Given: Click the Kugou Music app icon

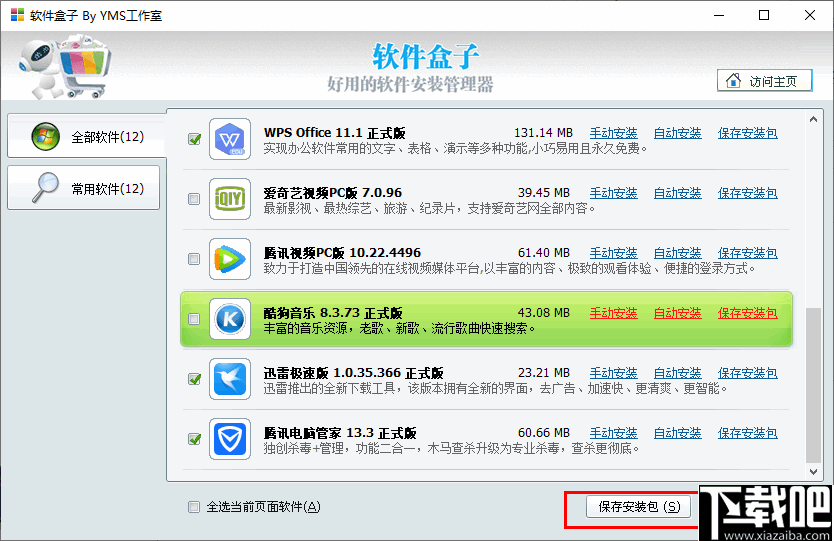Looking at the screenshot, I should point(230,319).
